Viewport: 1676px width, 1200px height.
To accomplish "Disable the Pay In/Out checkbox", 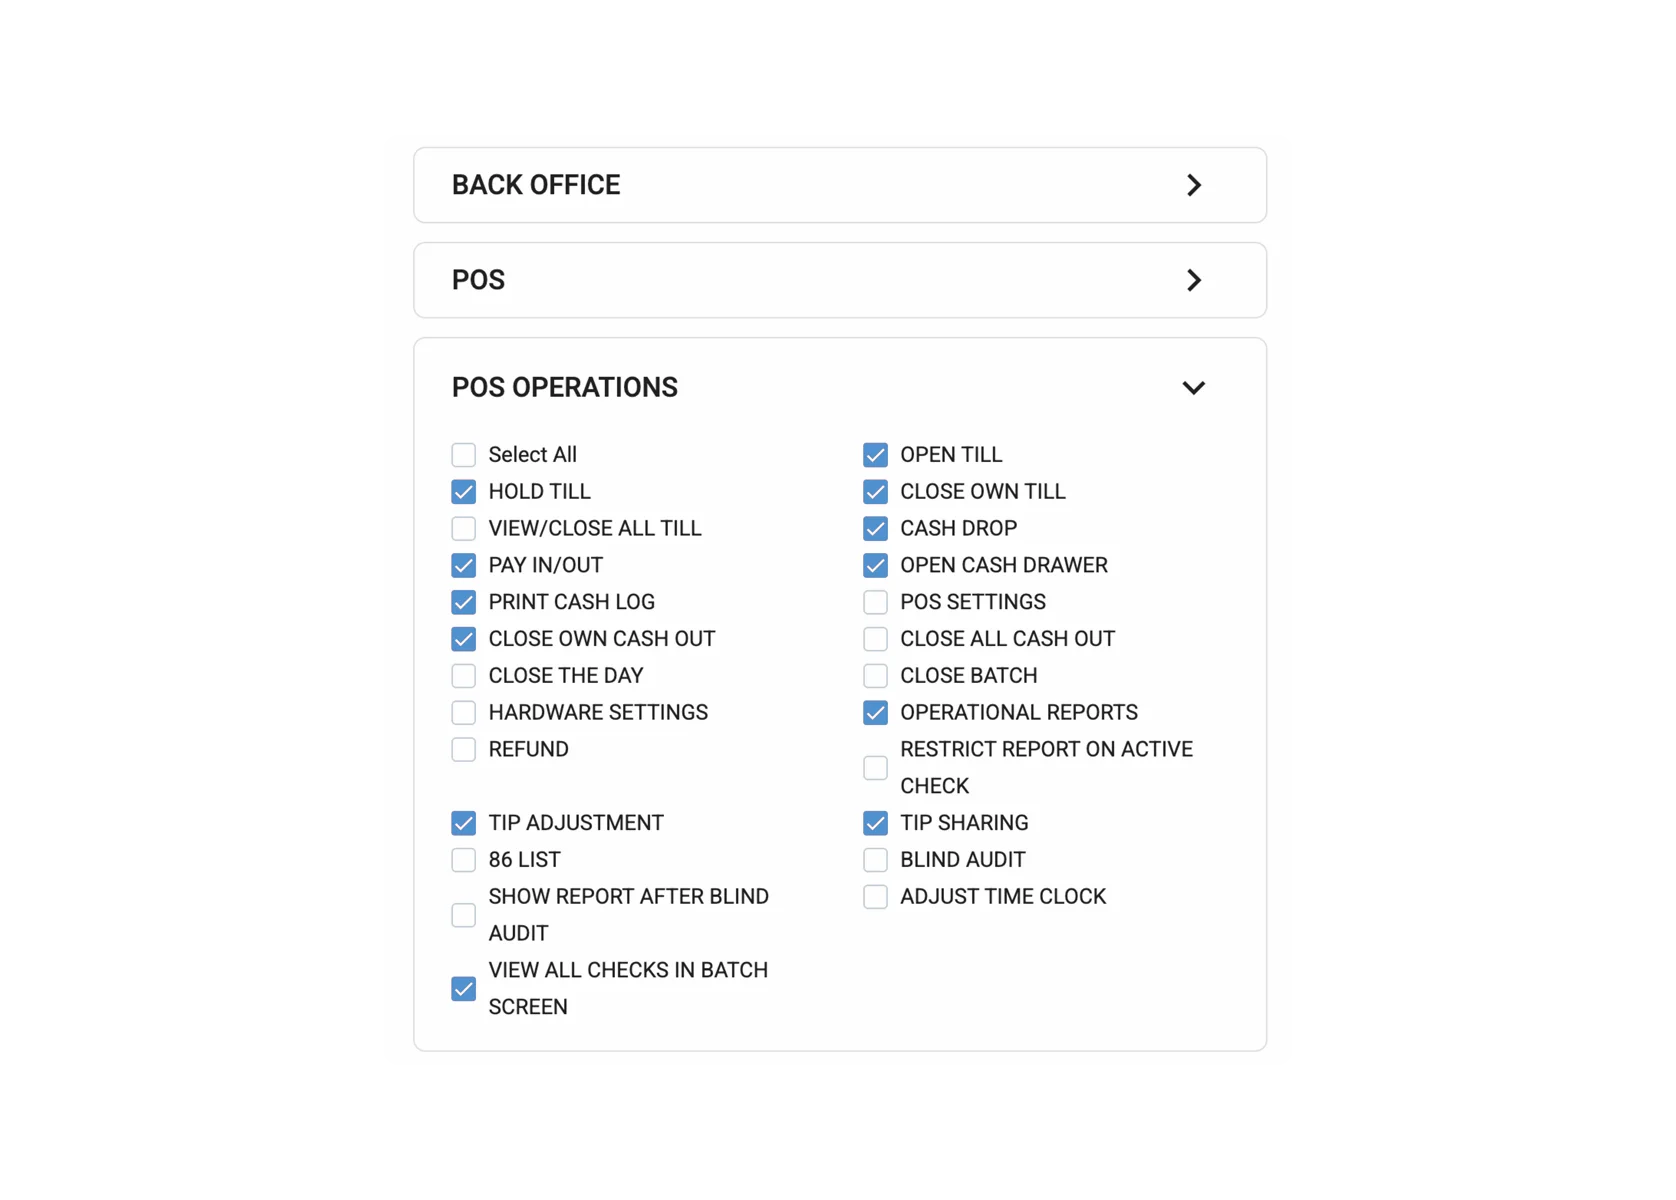I will click(463, 565).
